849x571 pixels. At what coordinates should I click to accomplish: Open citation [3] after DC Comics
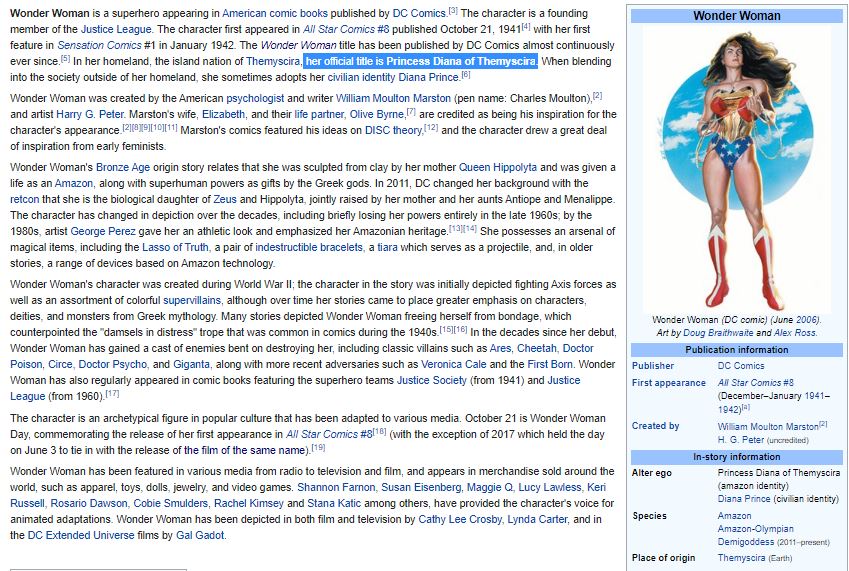pyautogui.click(x=453, y=10)
